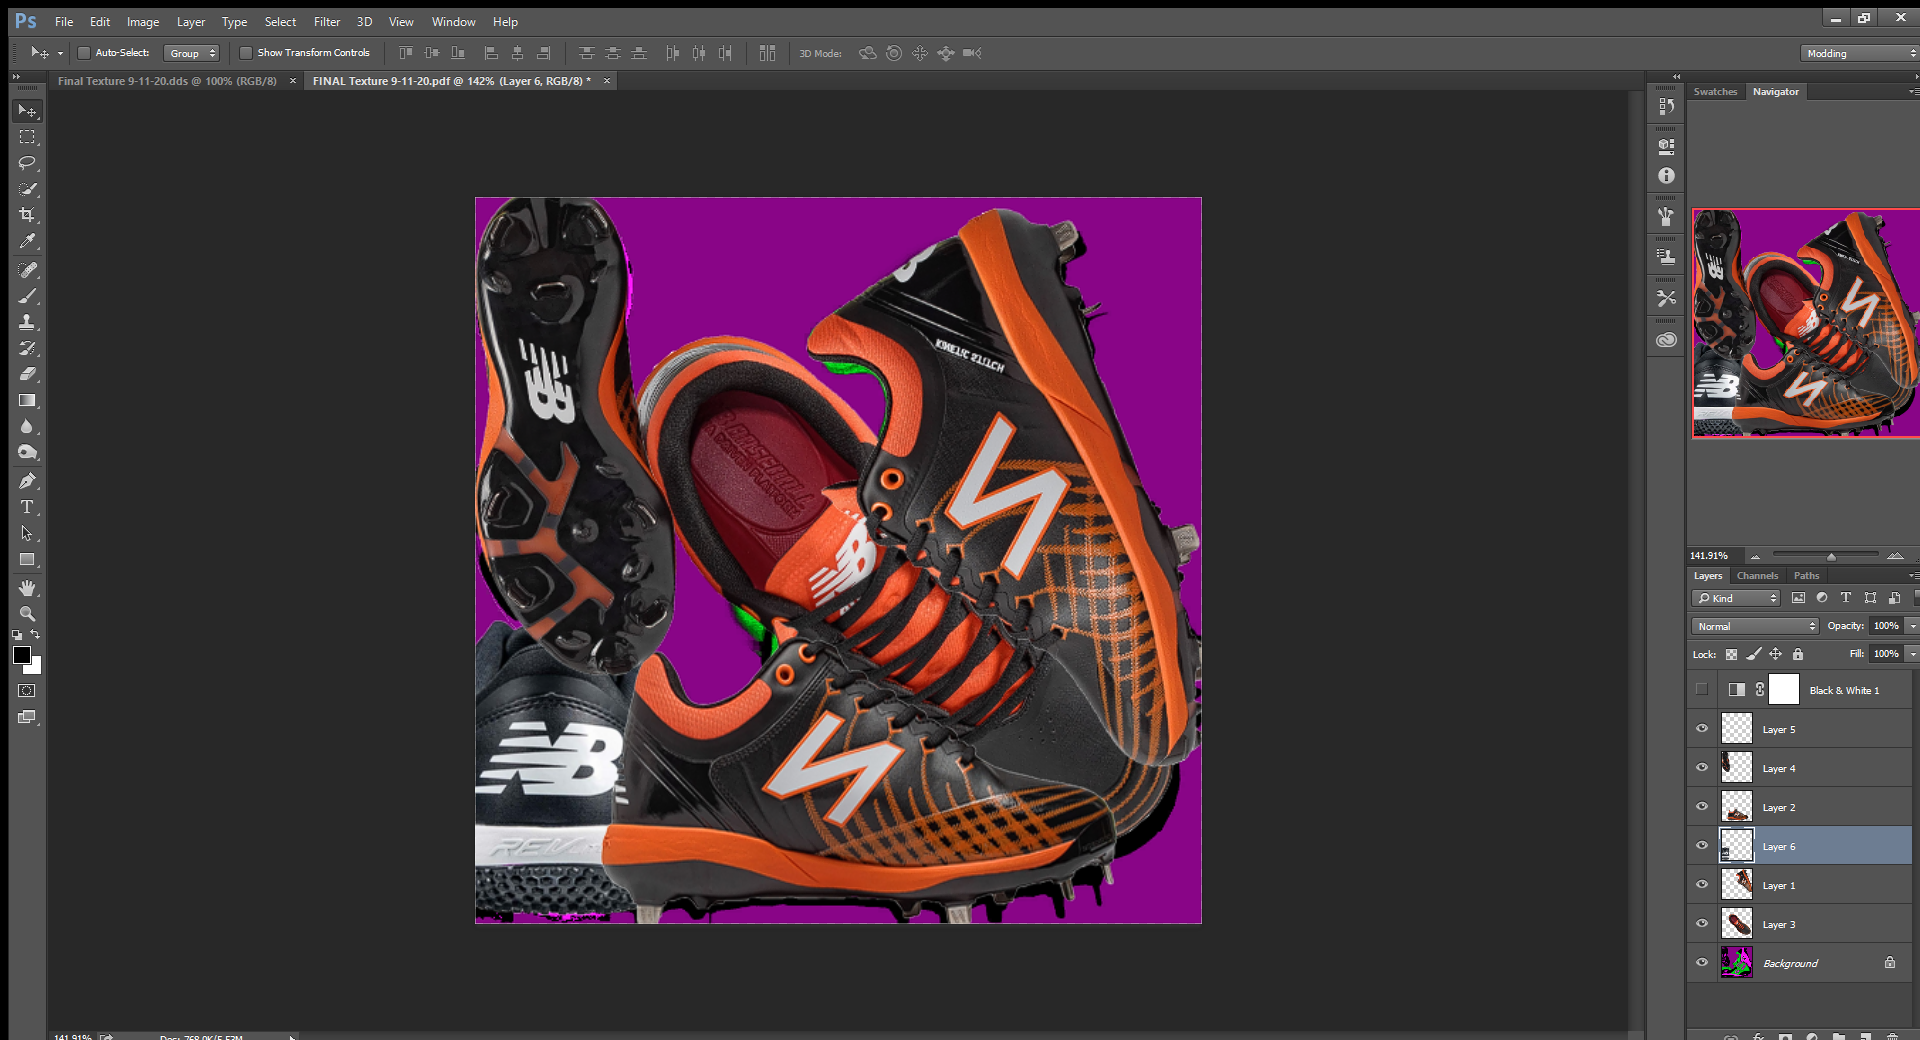Hide Layer 2 visibility eye
Viewport: 1920px width, 1040px height.
1702,806
